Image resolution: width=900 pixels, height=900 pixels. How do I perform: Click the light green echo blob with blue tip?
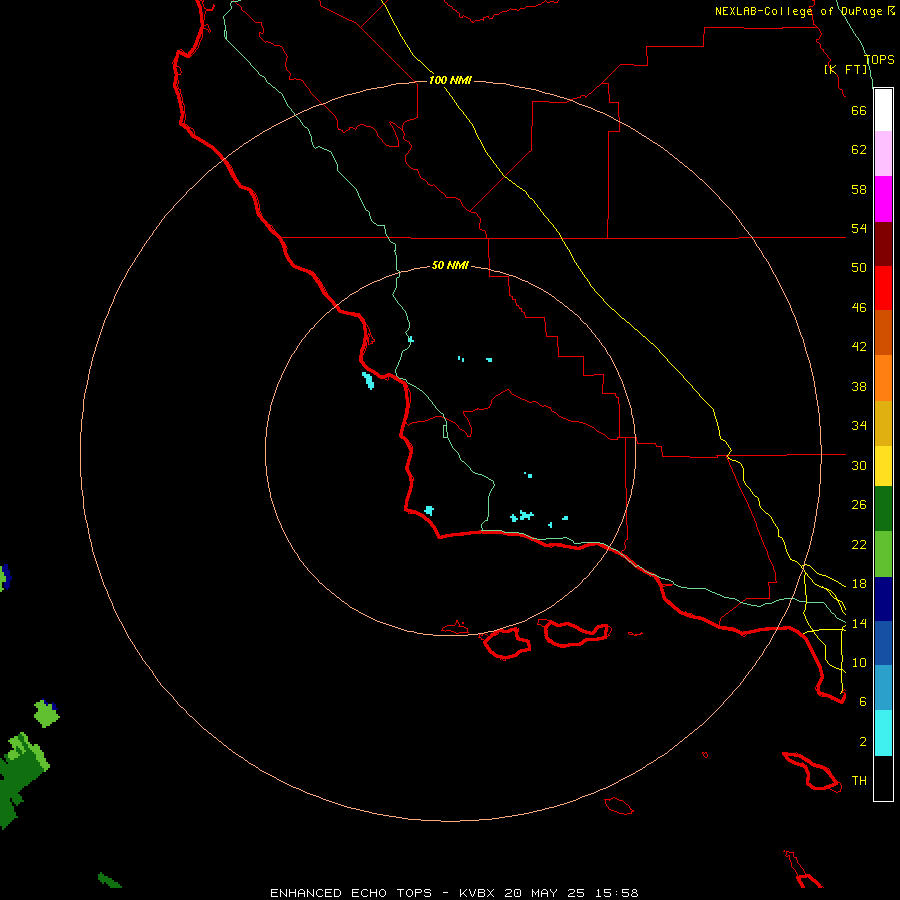[x=46, y=713]
